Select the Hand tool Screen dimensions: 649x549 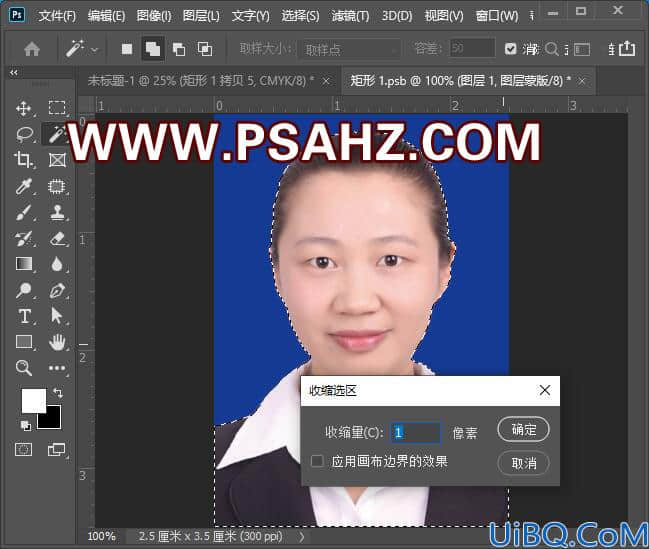coord(57,342)
